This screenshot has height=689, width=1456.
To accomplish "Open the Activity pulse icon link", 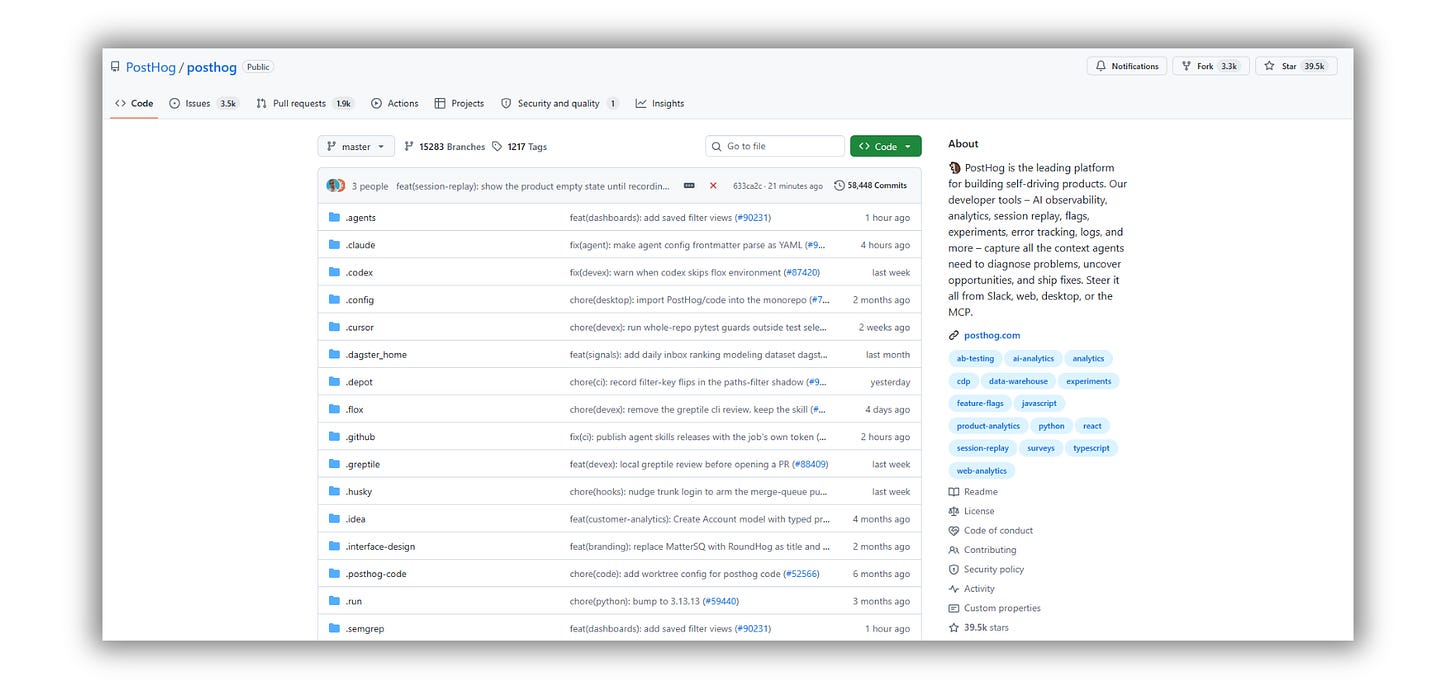I will [x=954, y=589].
